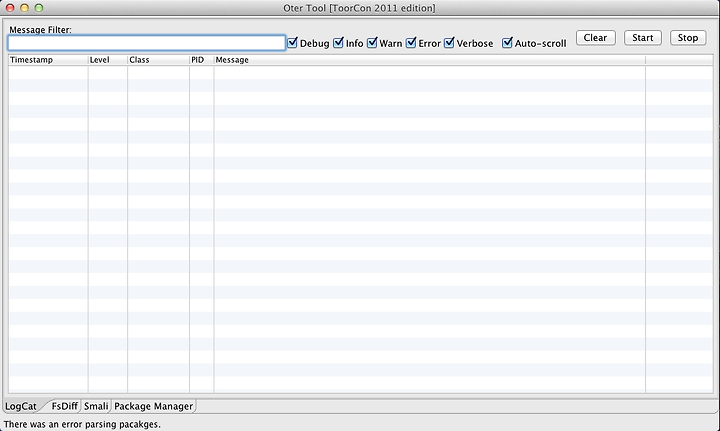Click the error parsing packages status text

(82, 424)
